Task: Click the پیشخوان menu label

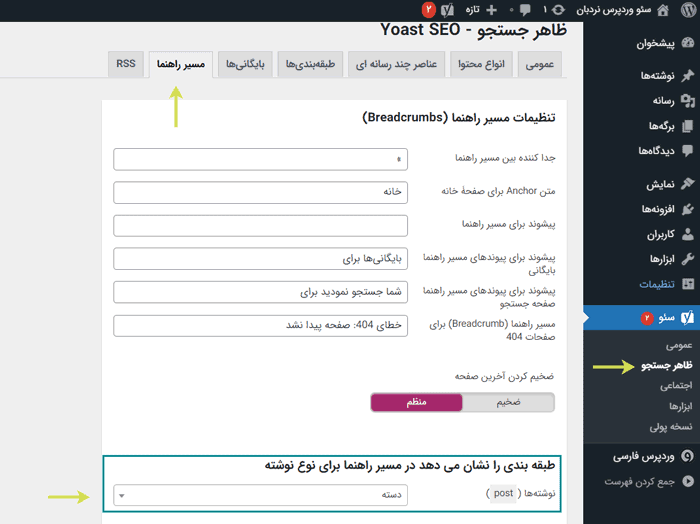Action: pyautogui.click(x=655, y=44)
